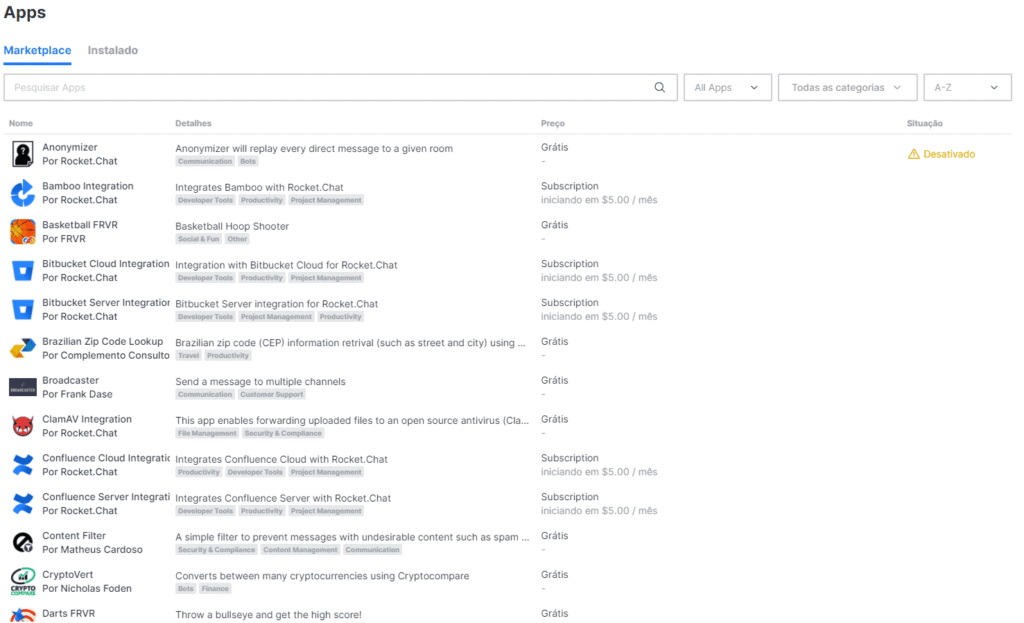
Task: Open the Bamboo Integration app name
Action: click(x=88, y=186)
